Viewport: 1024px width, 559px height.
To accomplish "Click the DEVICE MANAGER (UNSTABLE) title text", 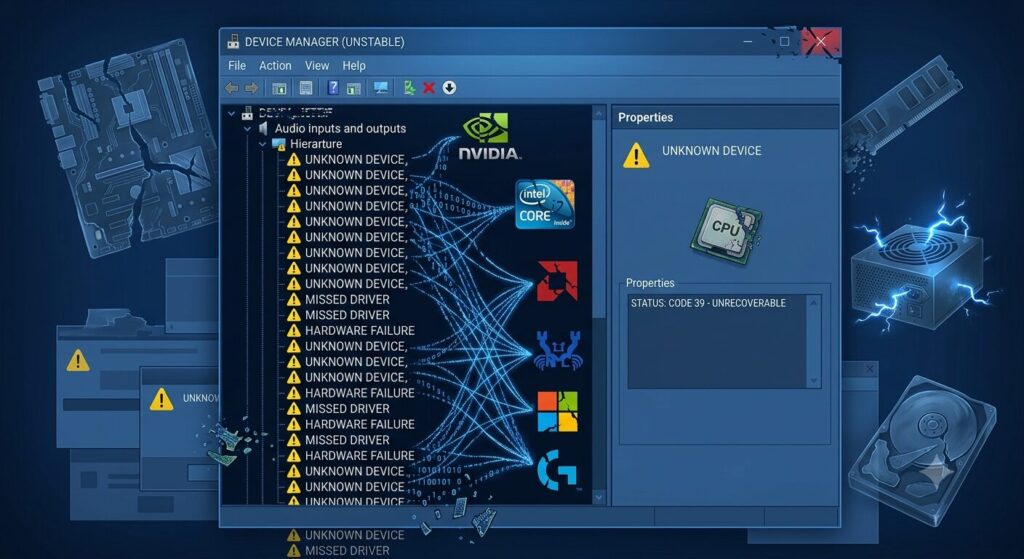I will click(x=325, y=42).
